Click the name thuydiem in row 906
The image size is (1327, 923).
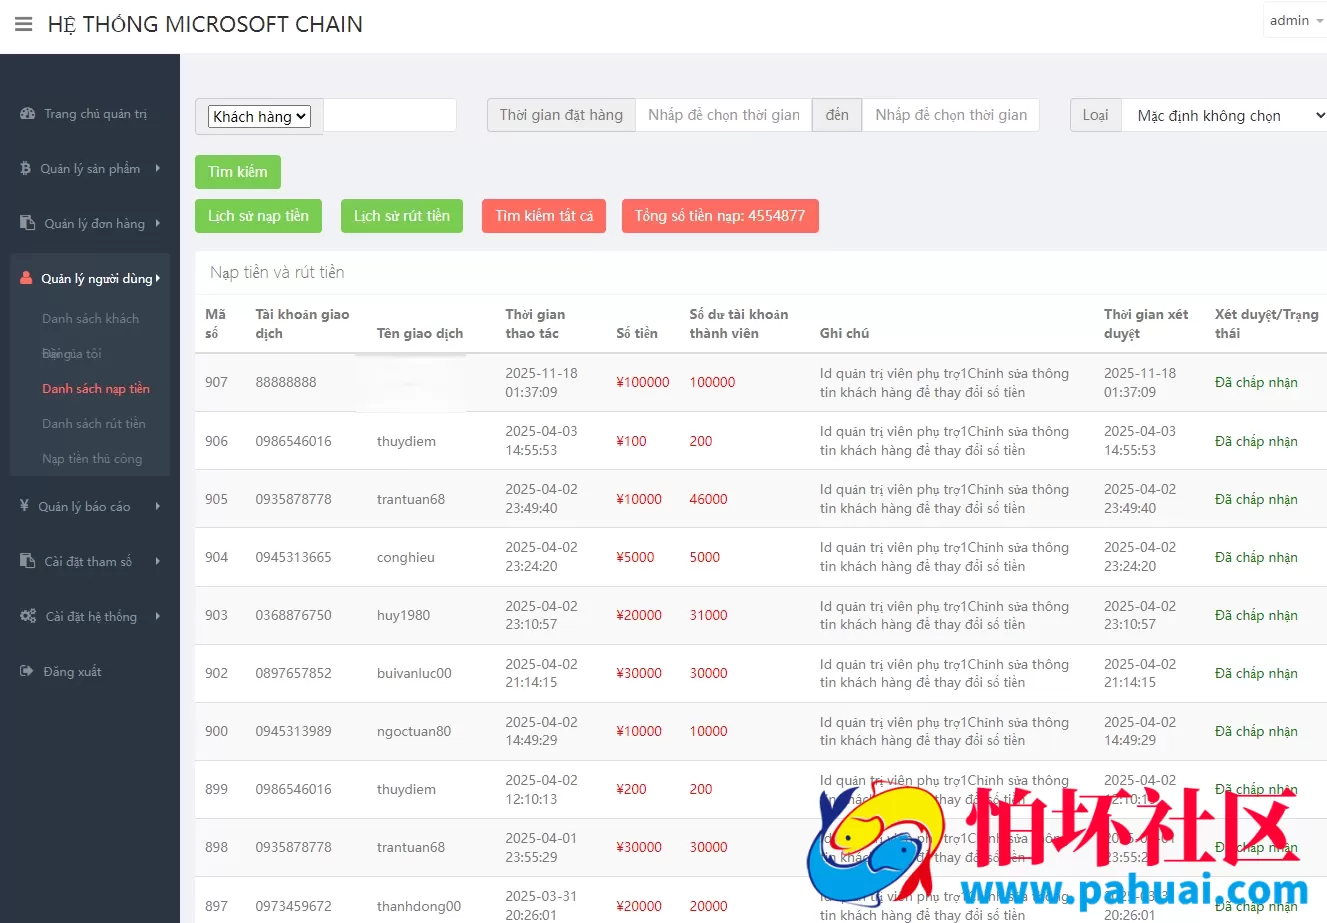tap(406, 441)
